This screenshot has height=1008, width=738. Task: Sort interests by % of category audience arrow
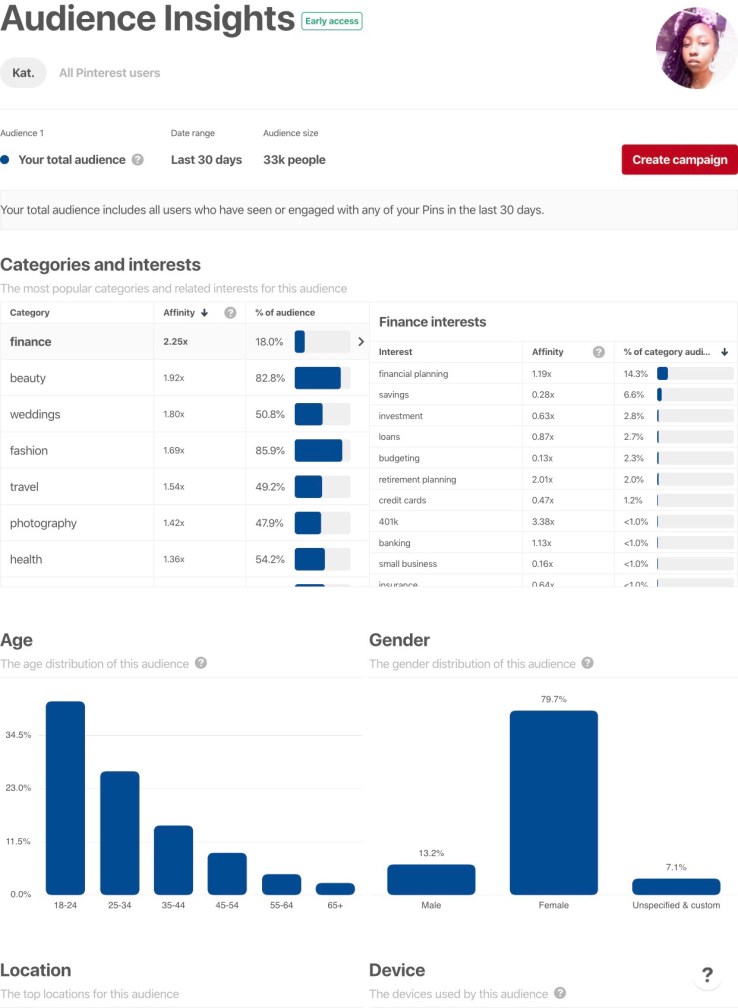(x=723, y=352)
